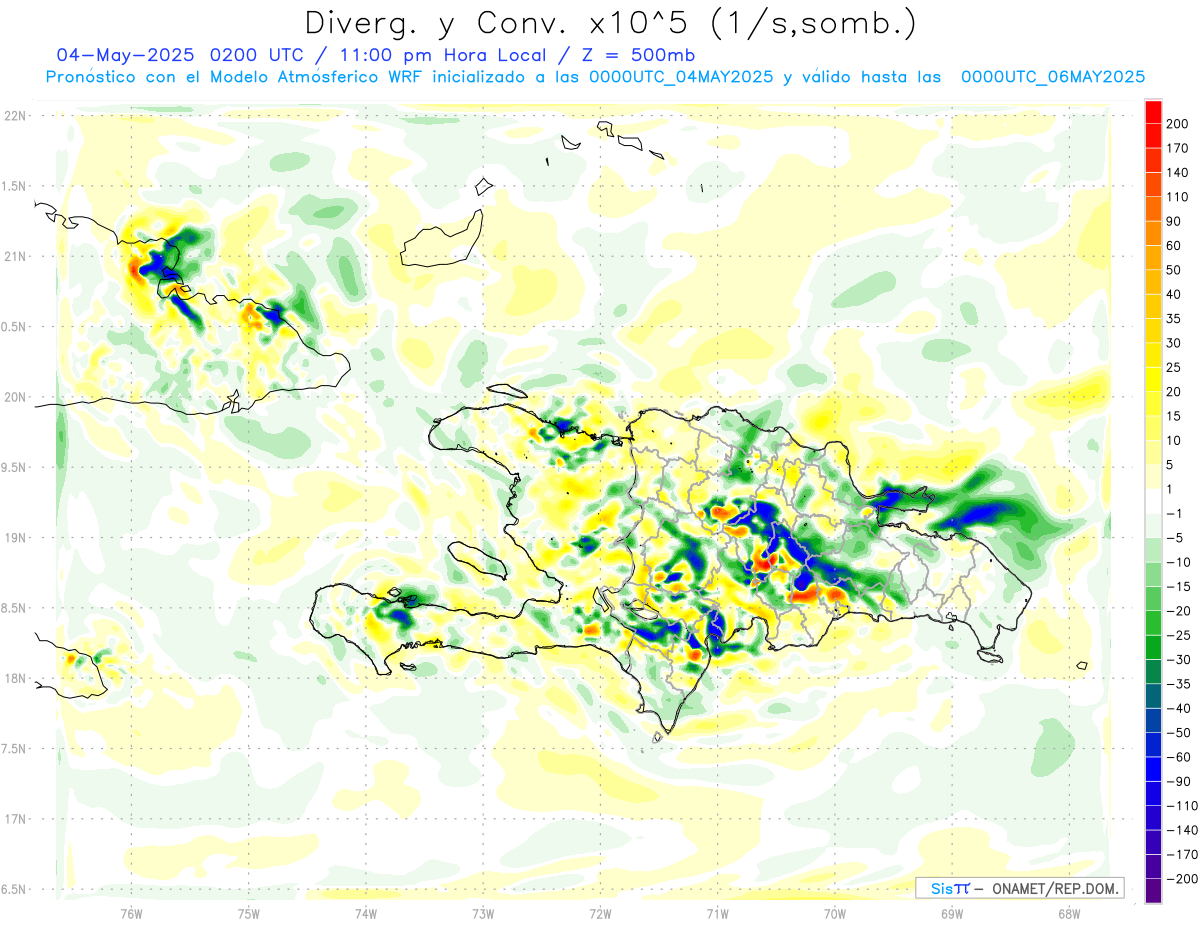Click the 9.5N latitude label
1200x927 pixels.
15,467
